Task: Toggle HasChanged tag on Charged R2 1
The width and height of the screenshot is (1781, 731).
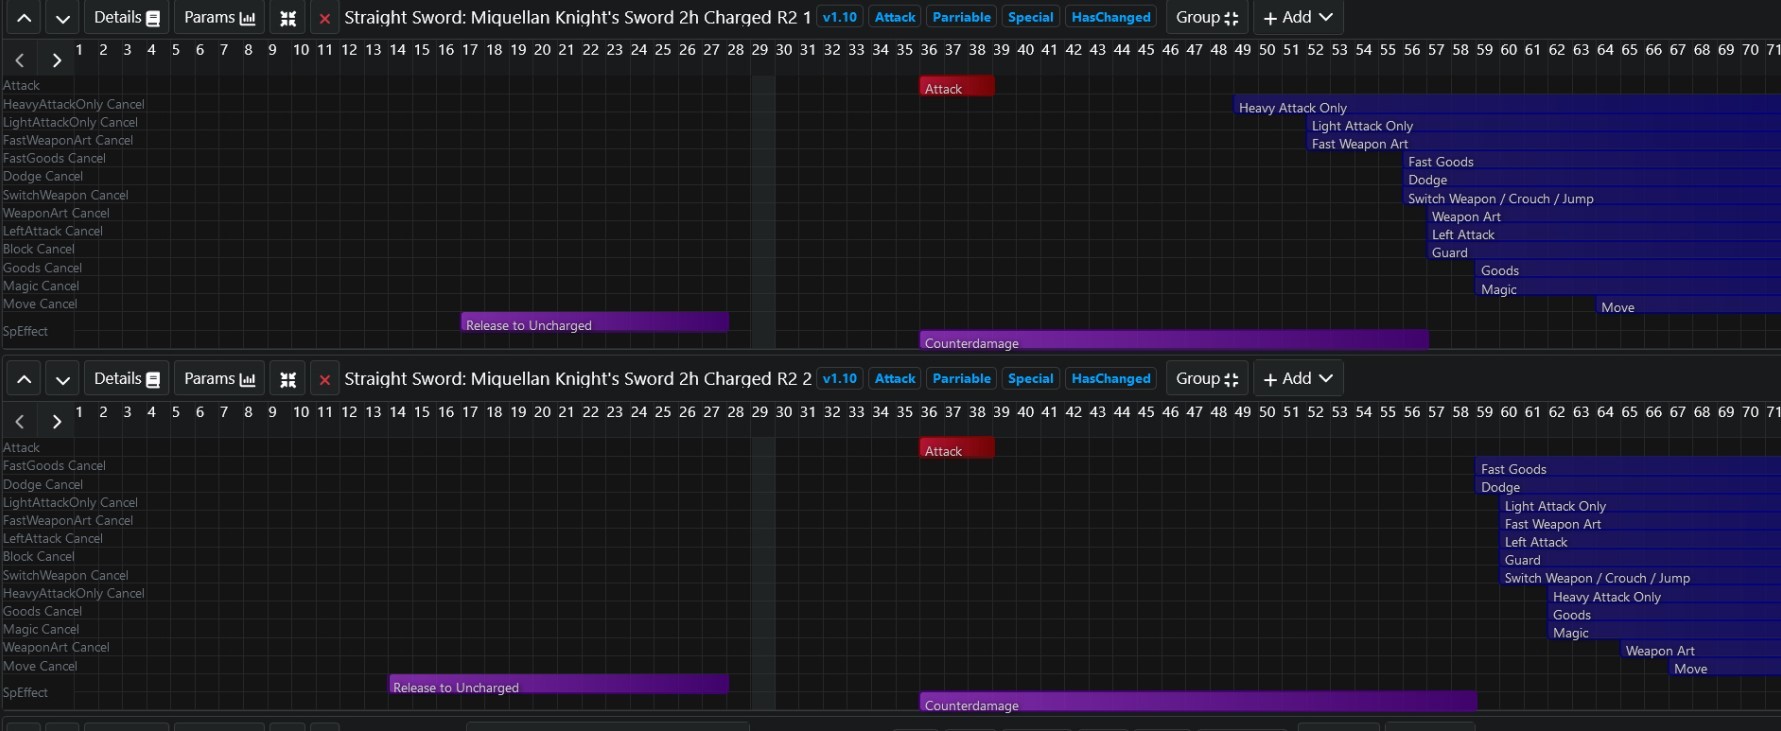Action: coord(1111,17)
